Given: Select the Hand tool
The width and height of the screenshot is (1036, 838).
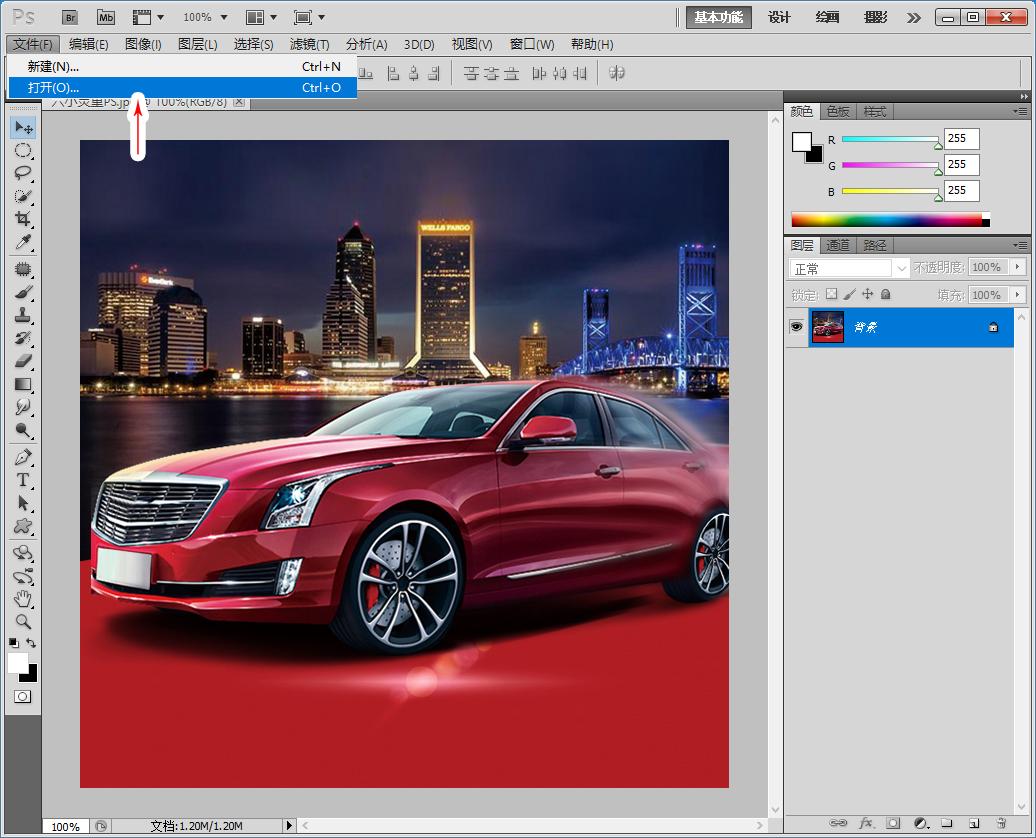Looking at the screenshot, I should (x=23, y=599).
